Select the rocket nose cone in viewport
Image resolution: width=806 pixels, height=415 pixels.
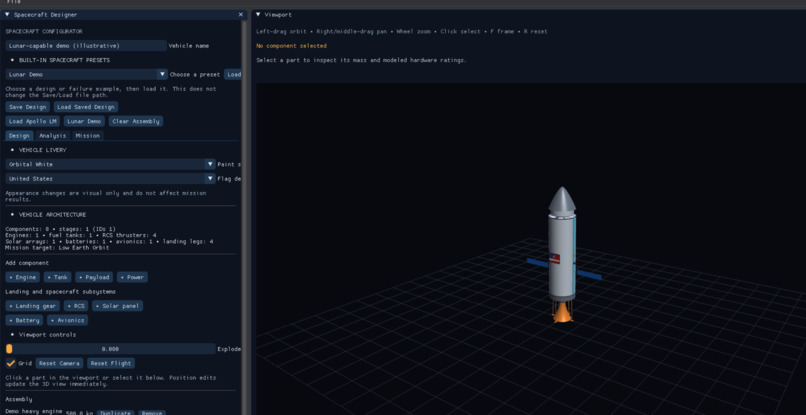click(562, 200)
